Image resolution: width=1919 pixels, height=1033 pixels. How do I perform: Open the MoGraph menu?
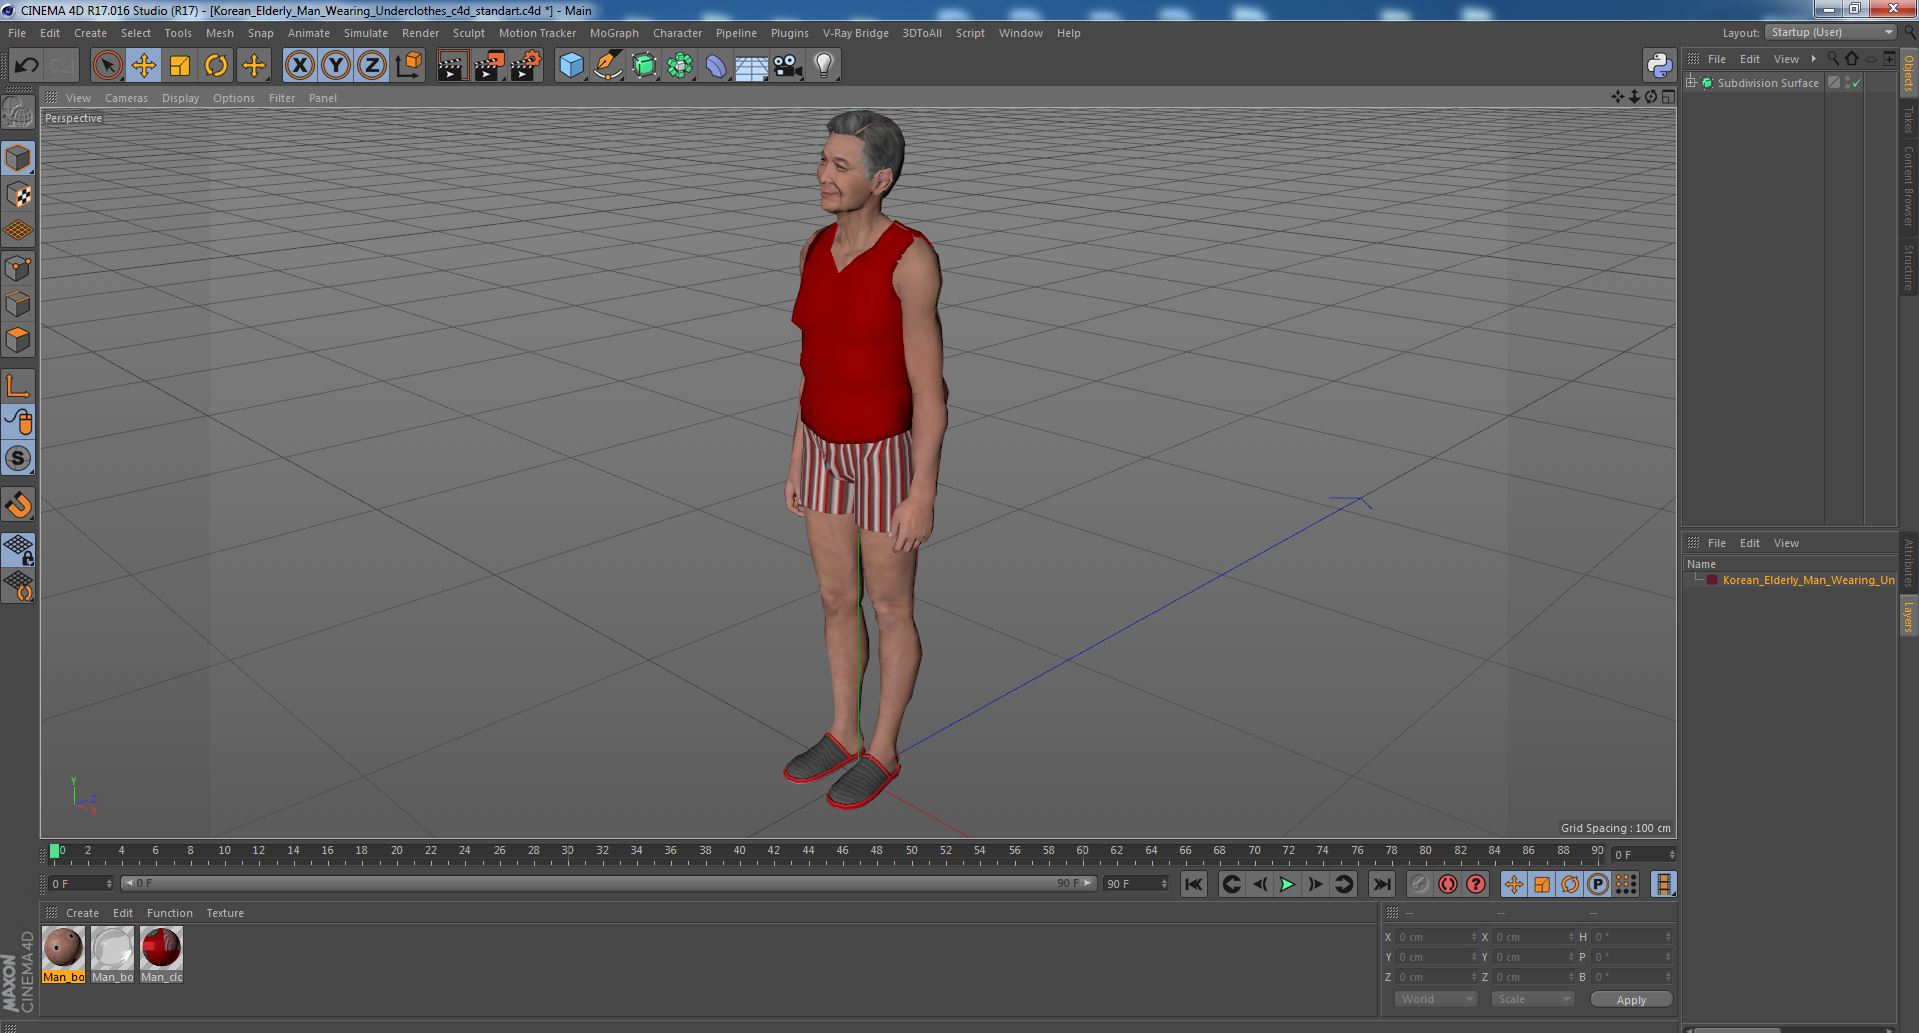pos(614,33)
